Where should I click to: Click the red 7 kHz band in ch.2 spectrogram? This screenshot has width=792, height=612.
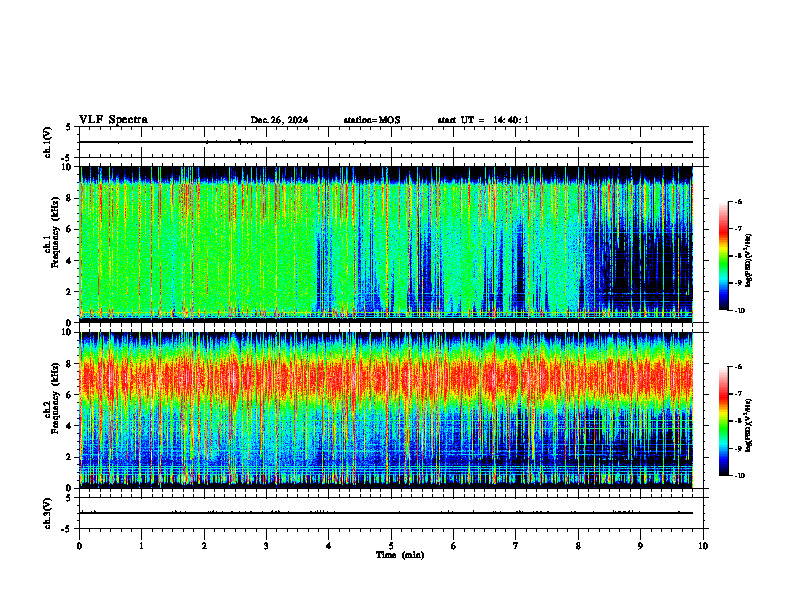click(x=386, y=378)
